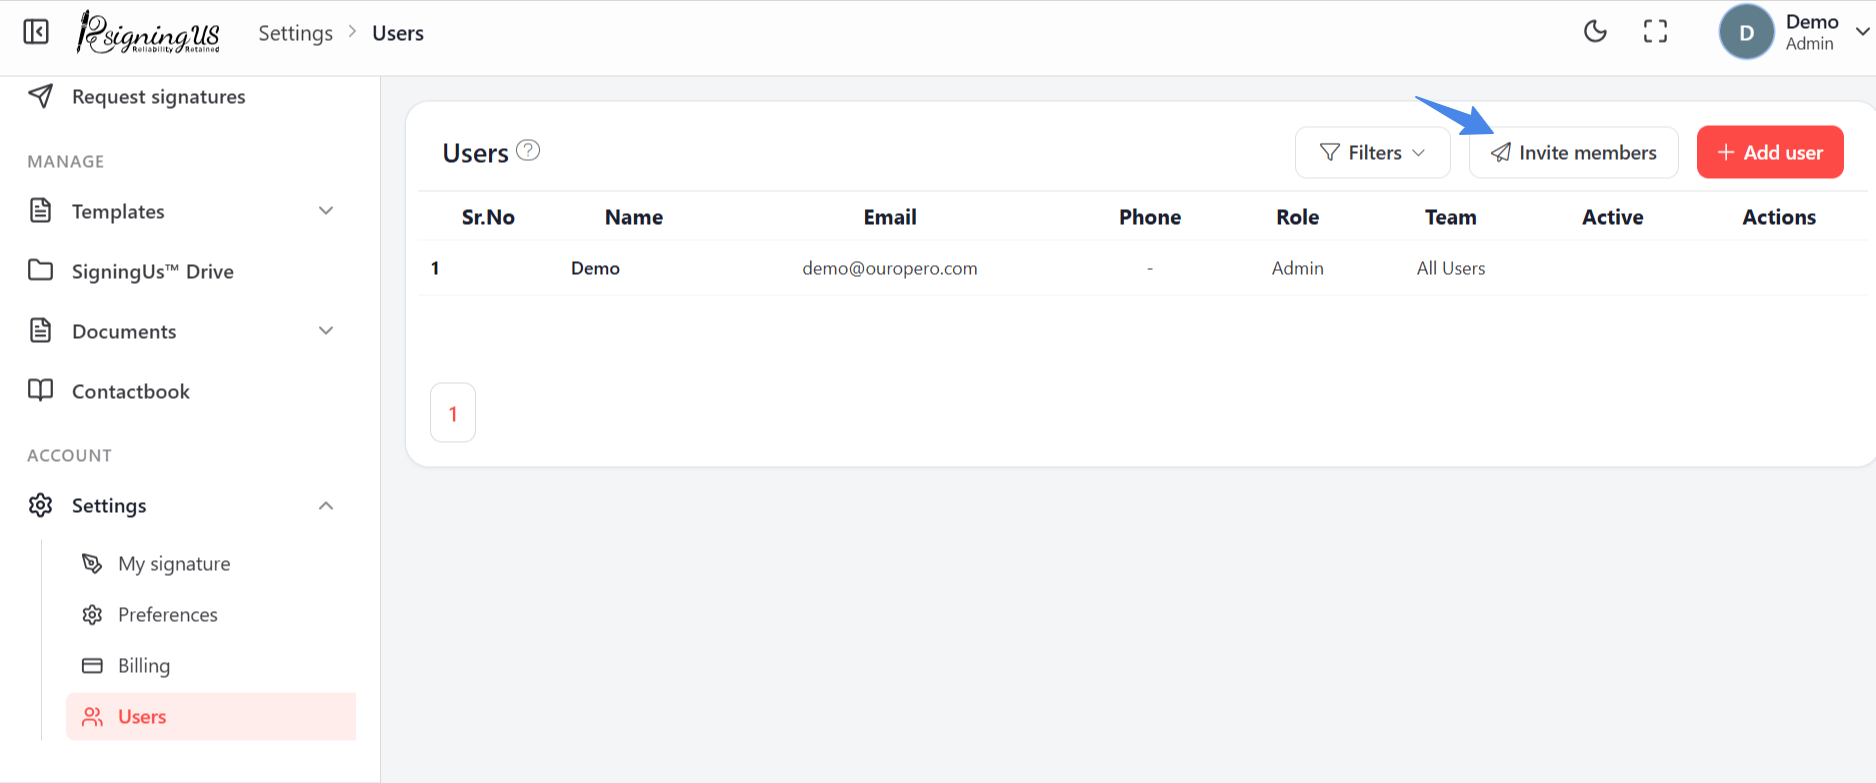
Task: Click the Name column header
Action: coord(634,217)
